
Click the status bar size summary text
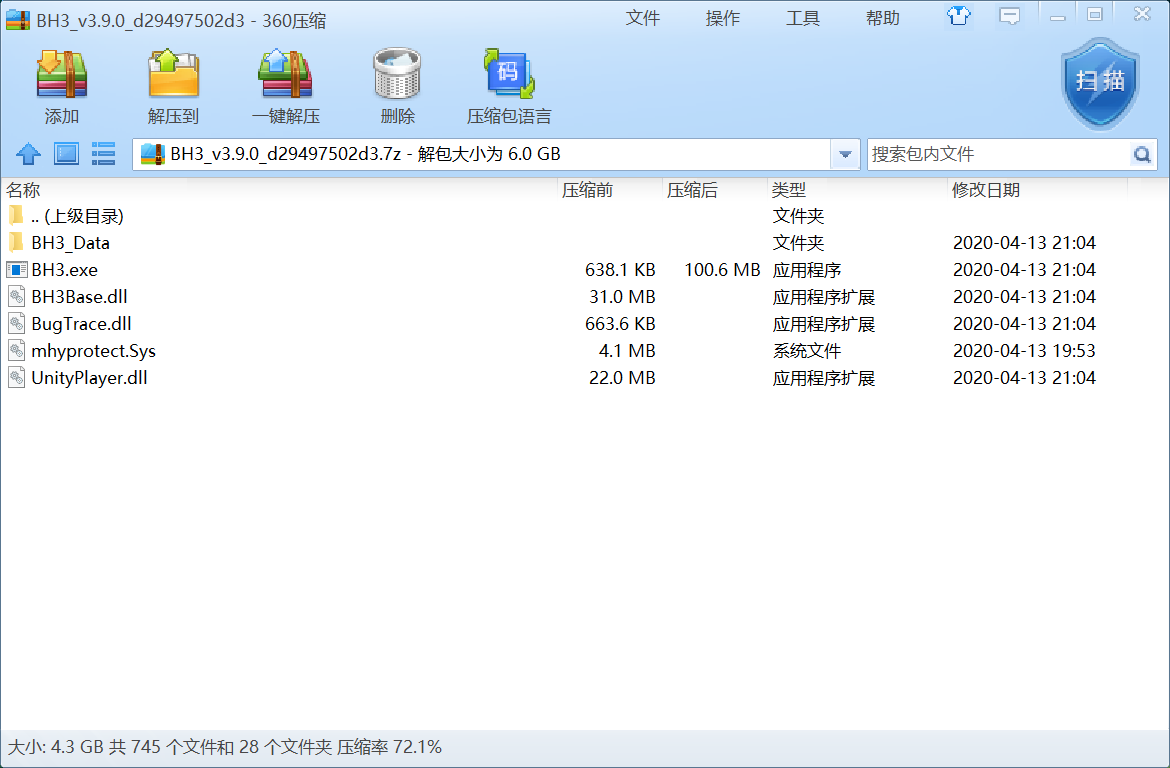[x=225, y=746]
